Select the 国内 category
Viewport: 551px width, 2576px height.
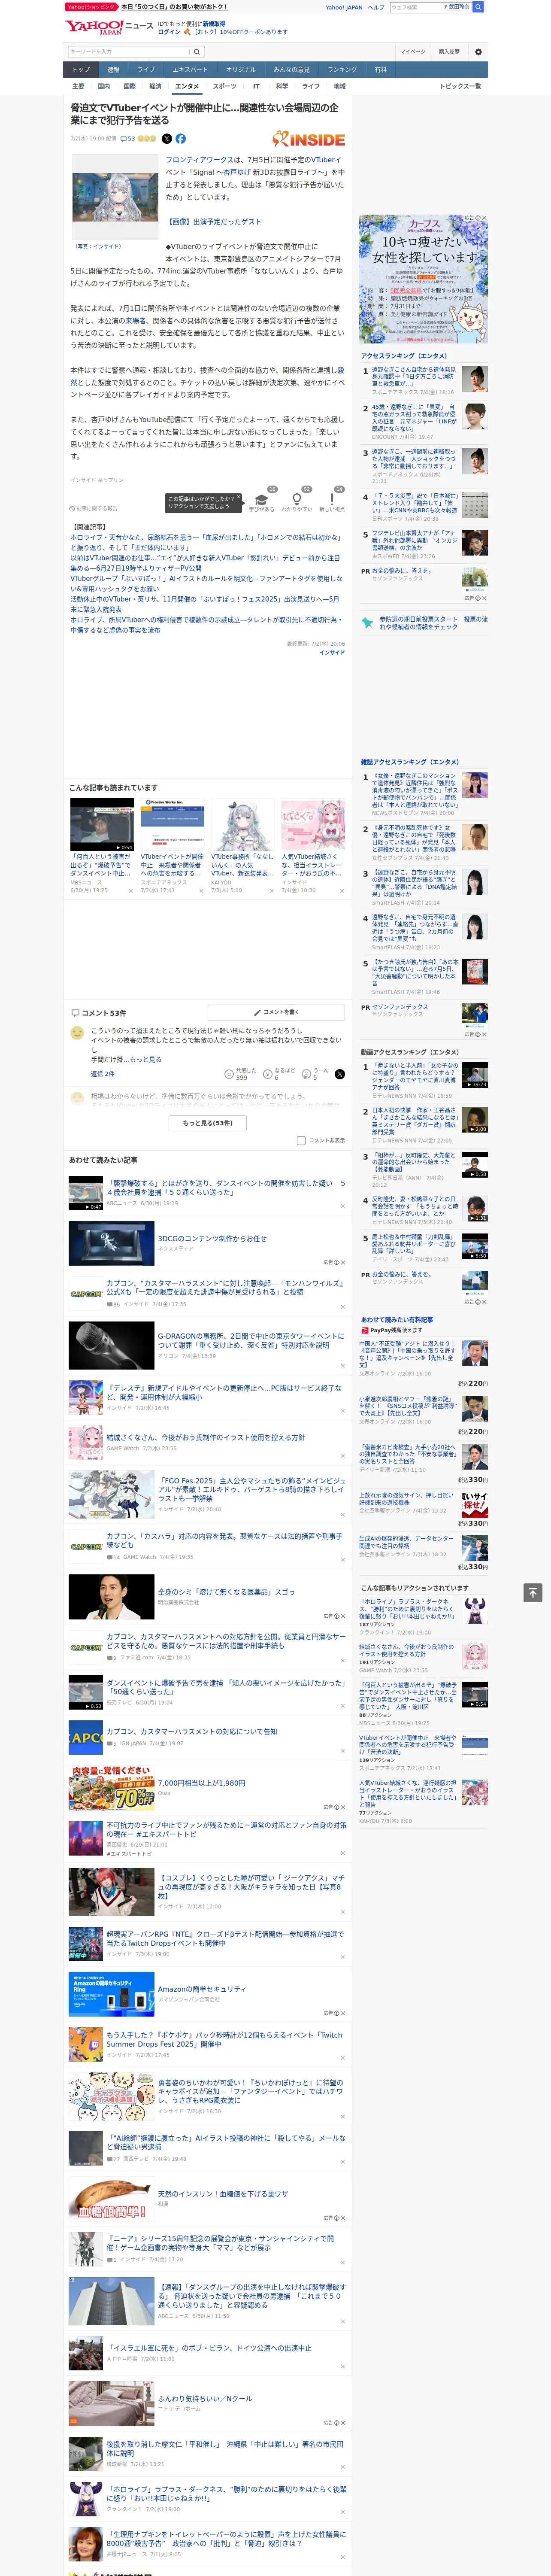(103, 86)
